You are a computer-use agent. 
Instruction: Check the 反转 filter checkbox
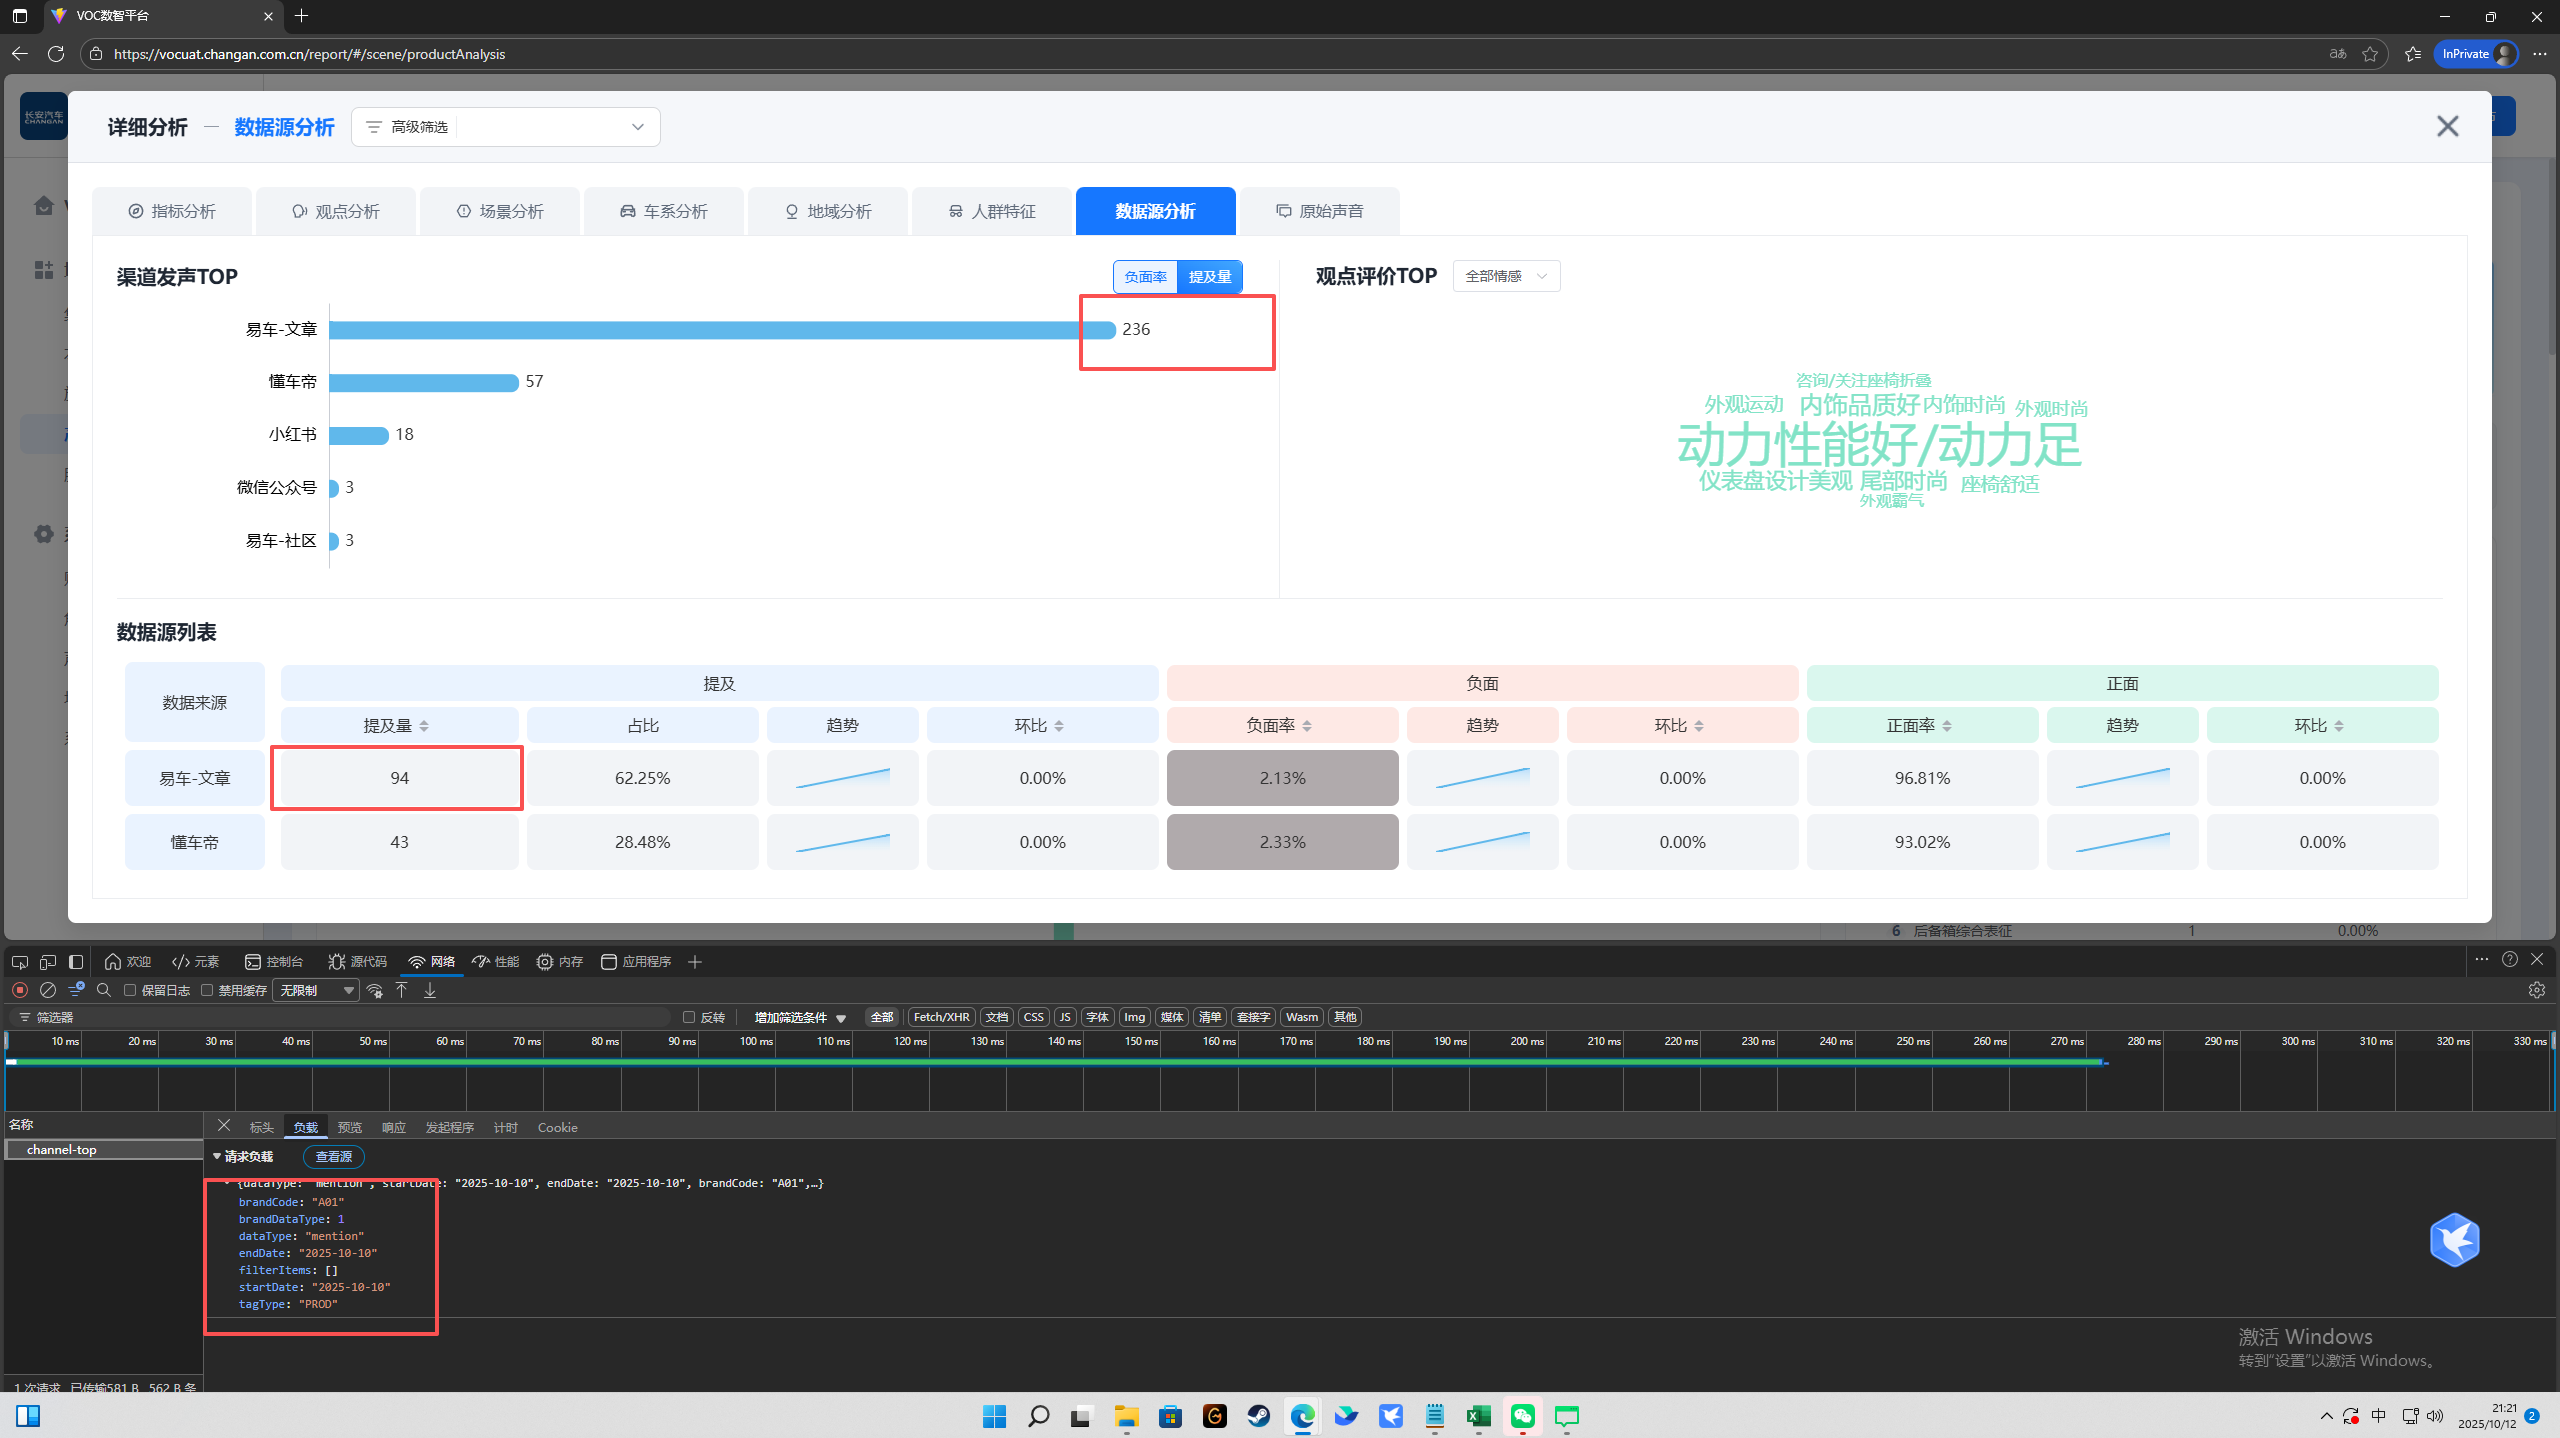[x=689, y=1017]
